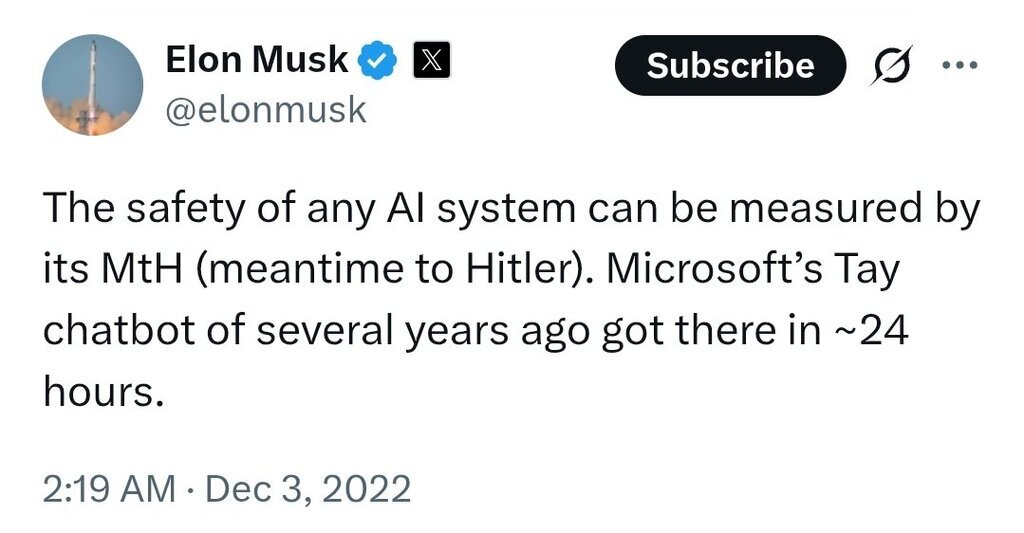Visit the @elonmusk handle link
Image resolution: width=1024 pixels, height=533 pixels.
coord(265,108)
